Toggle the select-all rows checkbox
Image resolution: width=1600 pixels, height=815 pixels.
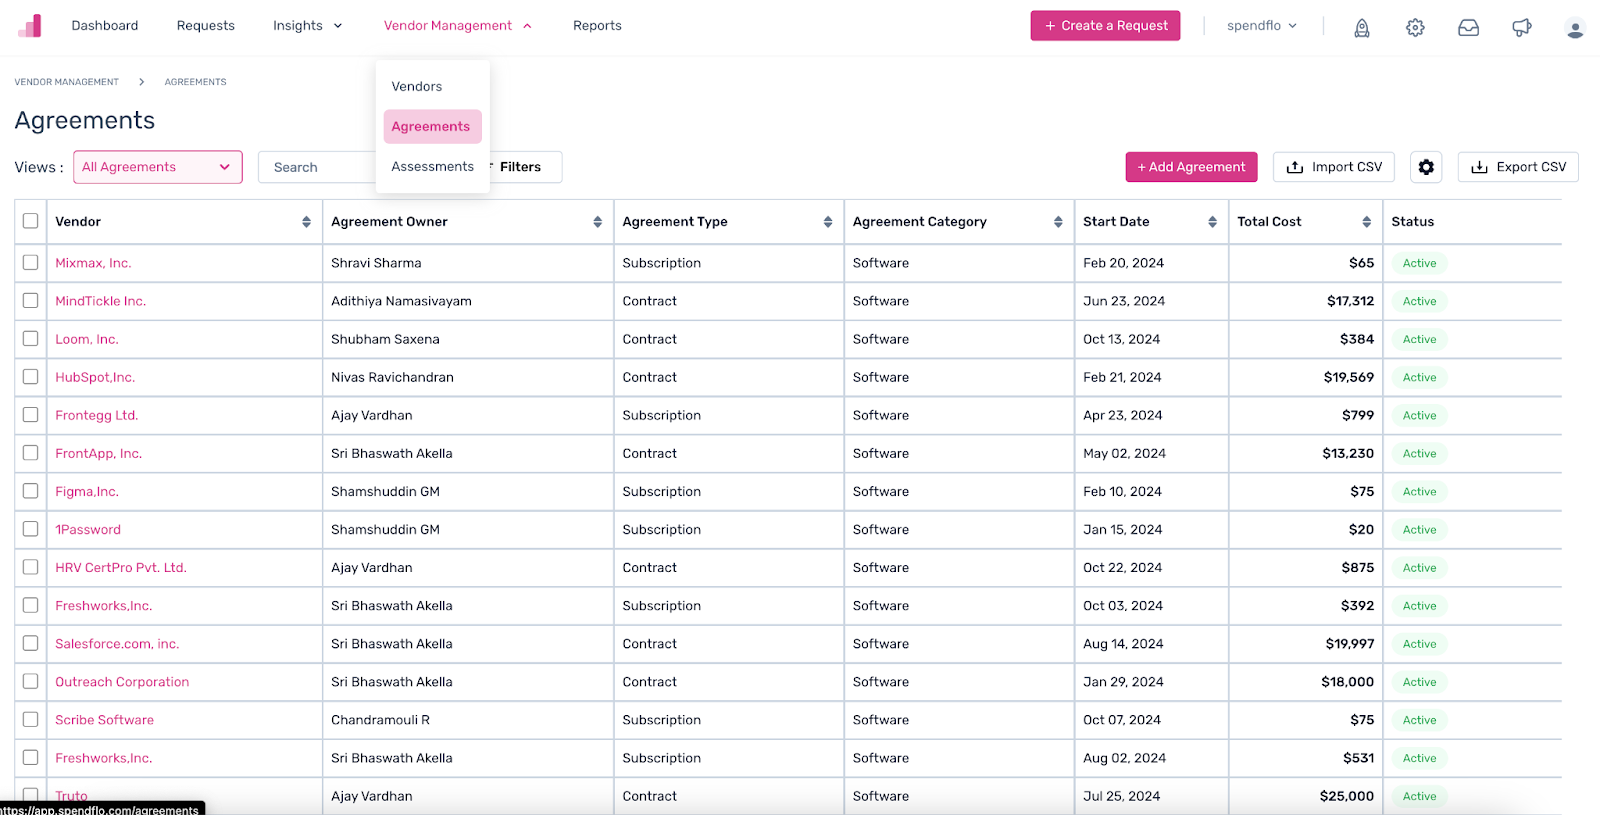pos(31,221)
